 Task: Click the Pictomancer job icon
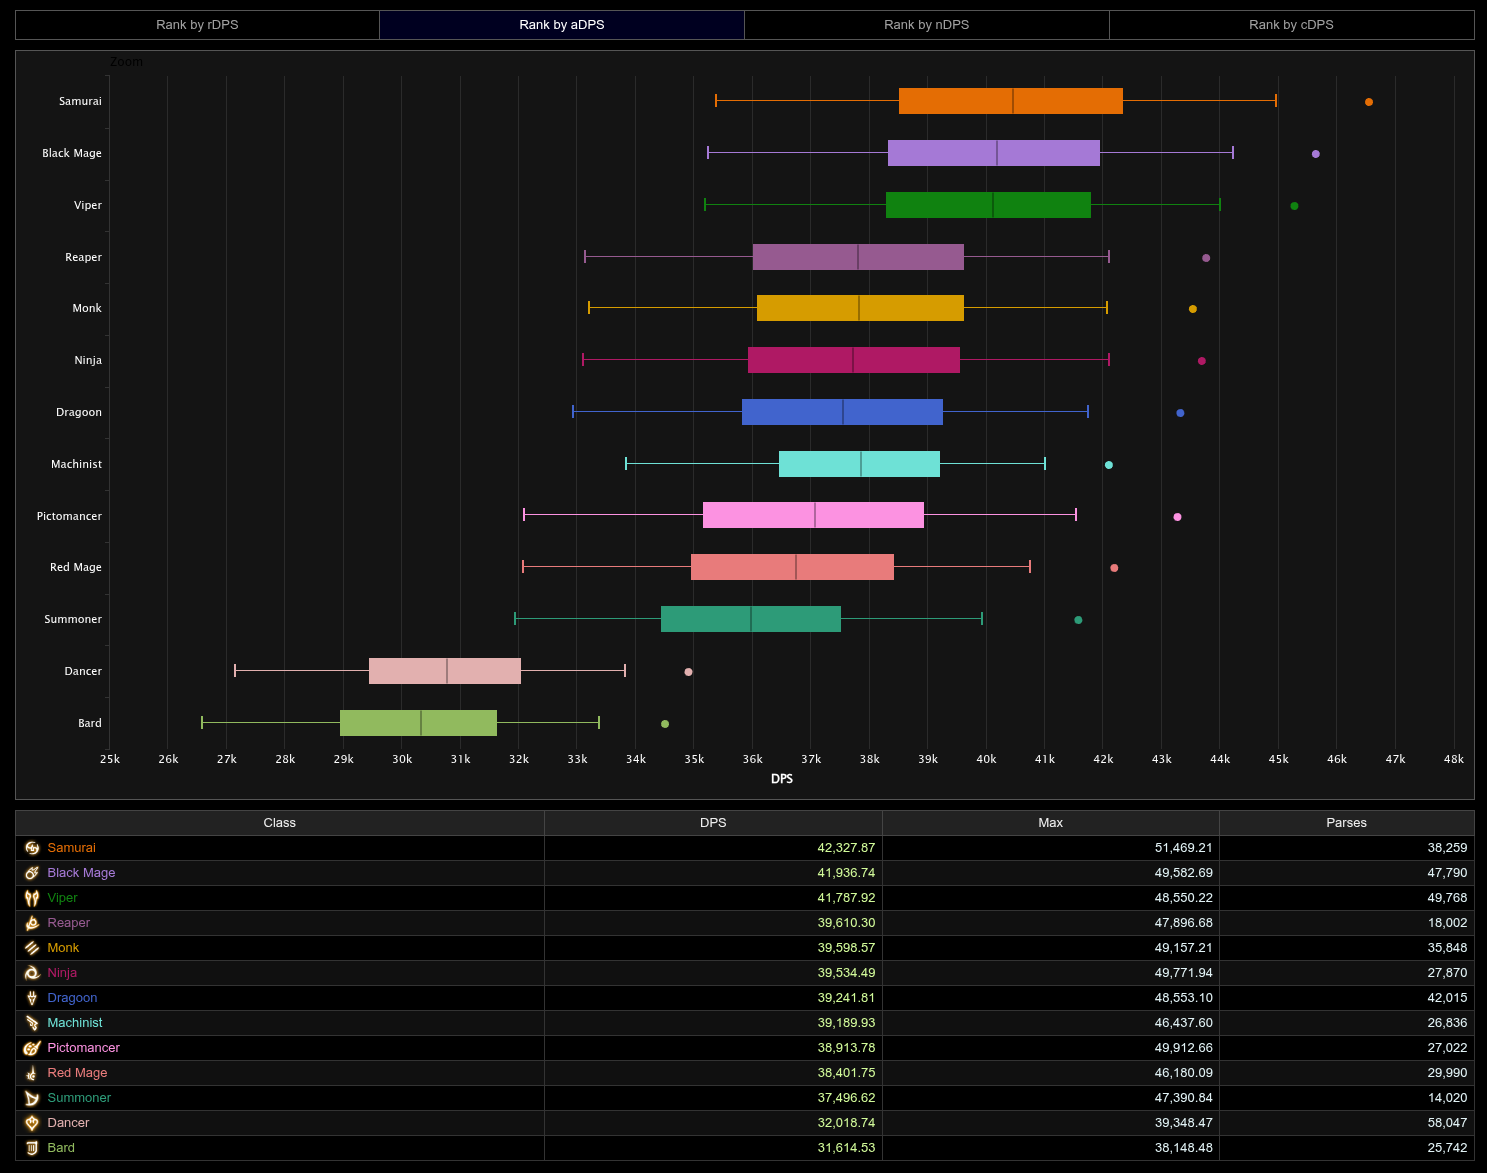[x=32, y=1048]
